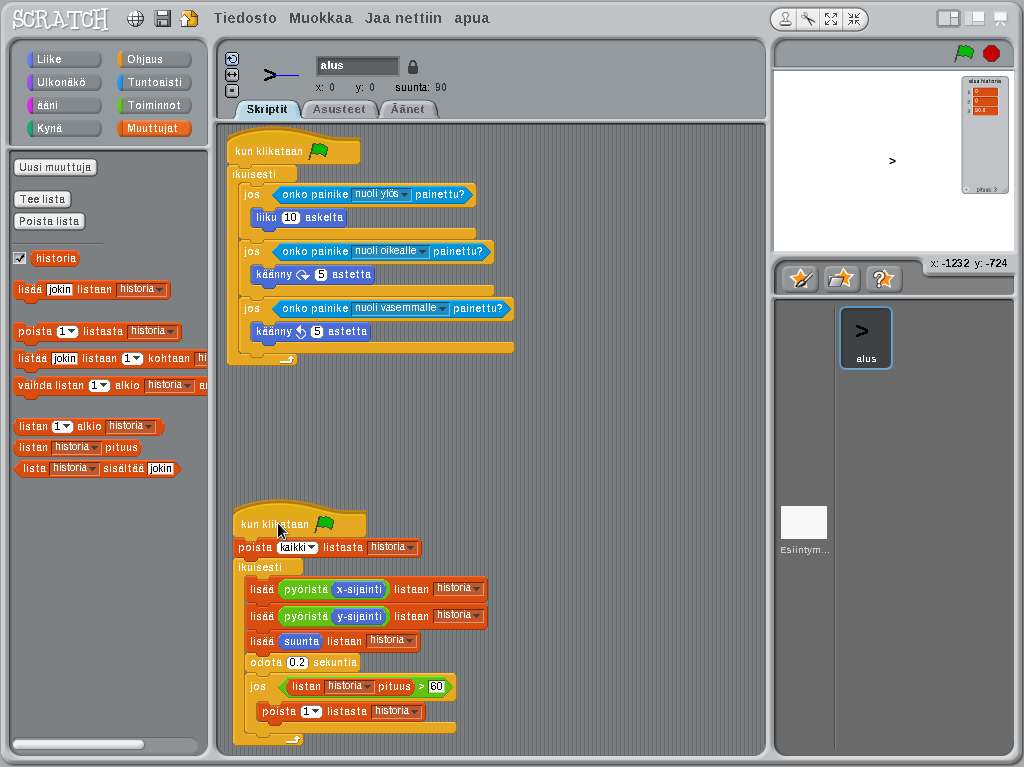Switch to Asusteet tab

coord(339,109)
